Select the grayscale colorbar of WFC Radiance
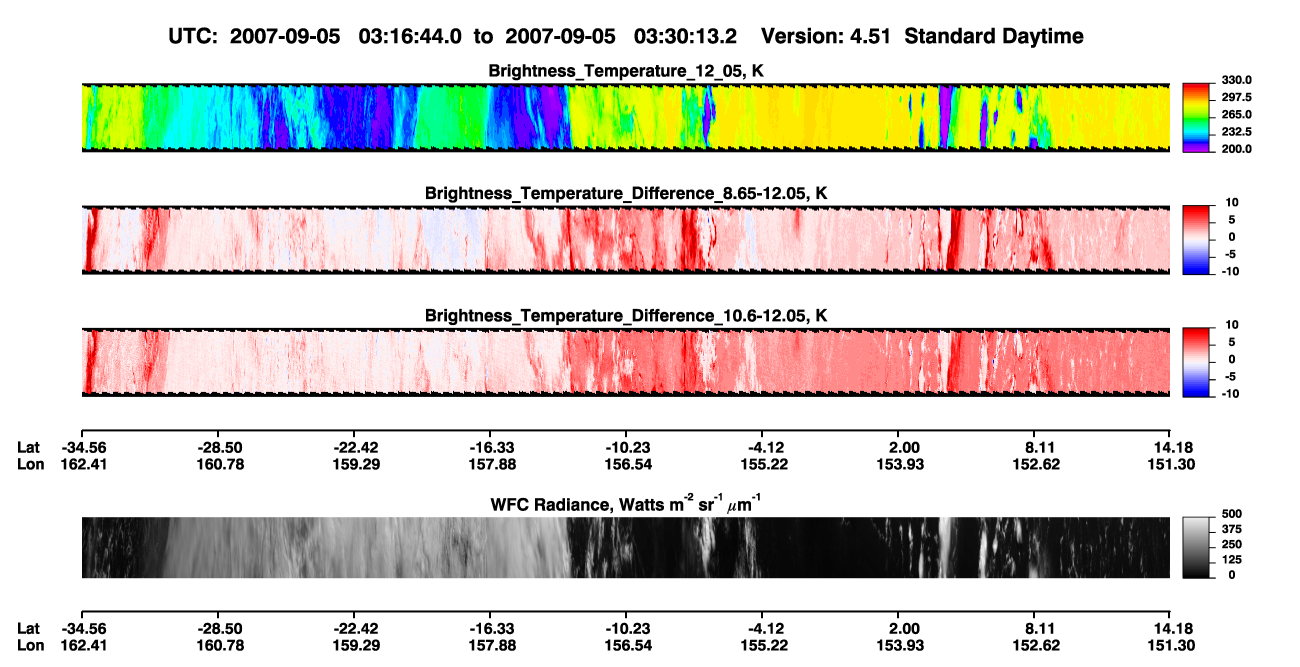The width and height of the screenshot is (1300, 667). pyautogui.click(x=1197, y=547)
